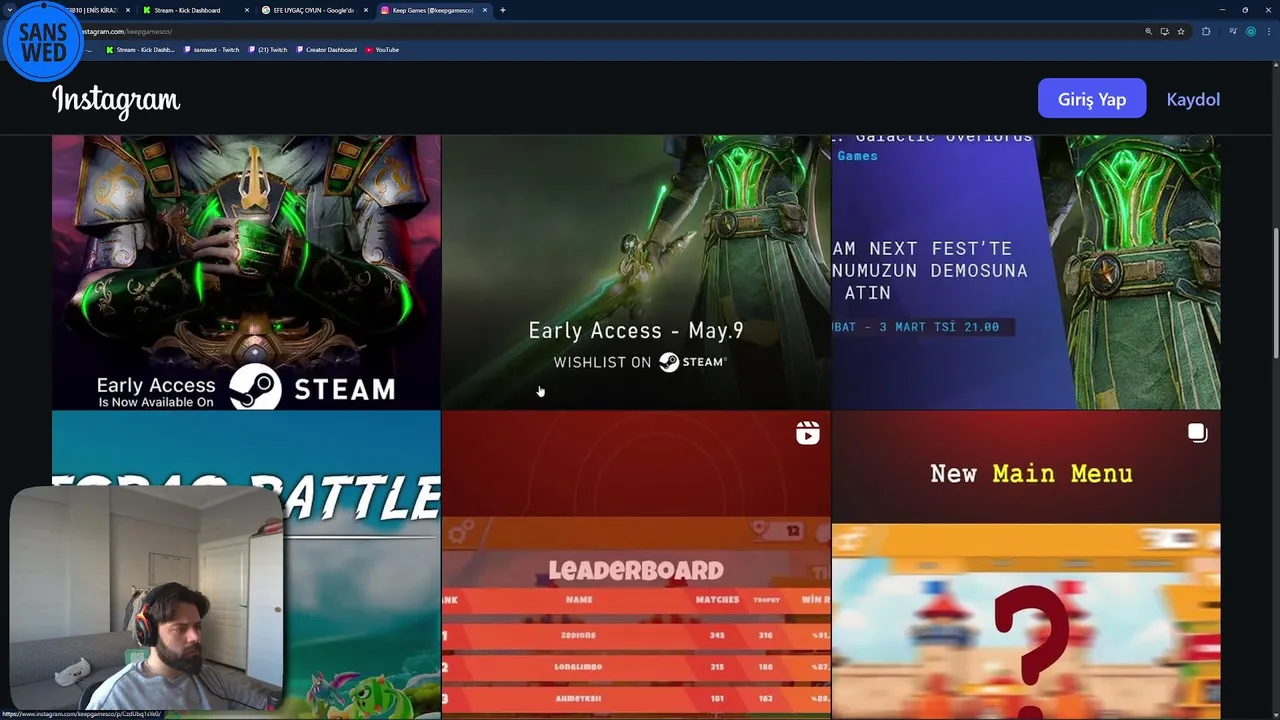Click the zoom magnifier icon in address bar
This screenshot has width=1280, height=720.
coord(1148,31)
